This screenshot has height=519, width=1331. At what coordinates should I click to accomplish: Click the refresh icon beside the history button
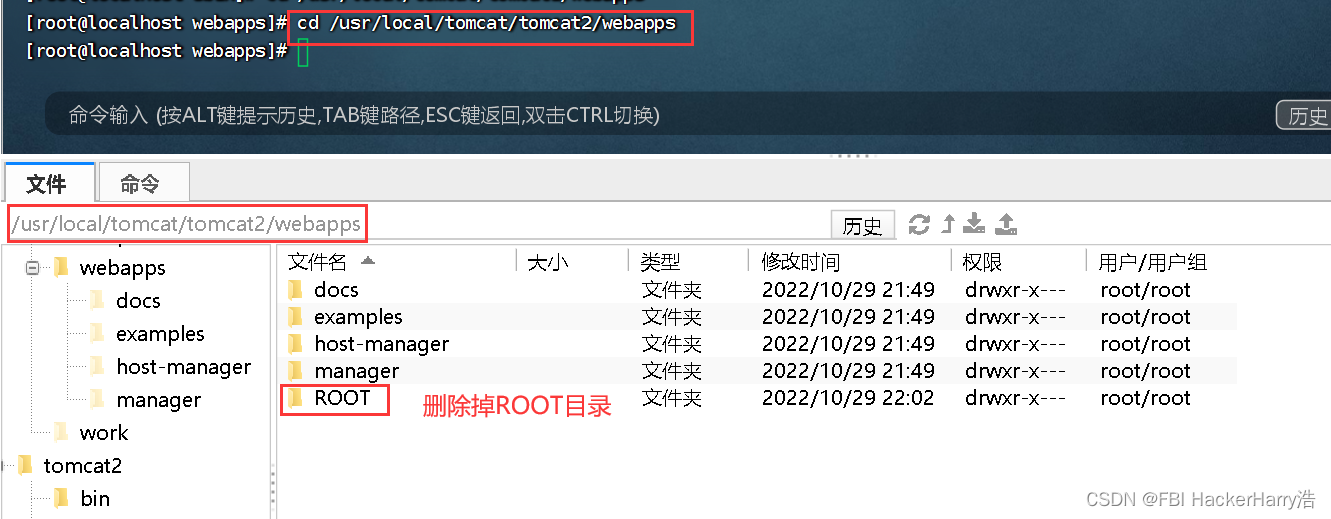(x=919, y=225)
